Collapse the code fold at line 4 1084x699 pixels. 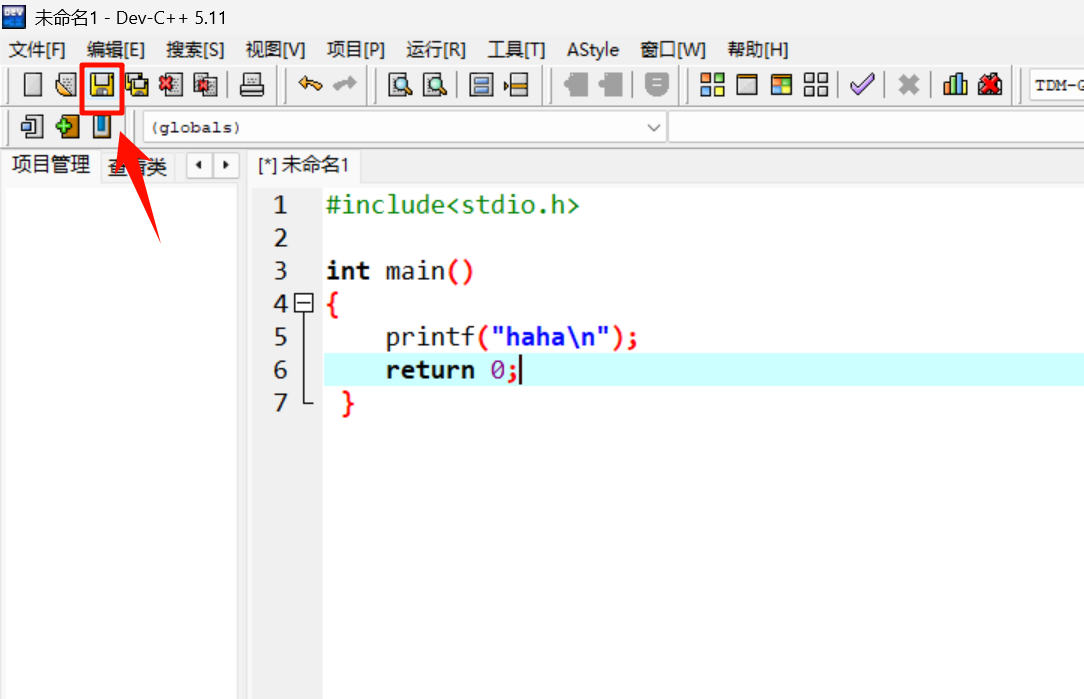point(303,303)
